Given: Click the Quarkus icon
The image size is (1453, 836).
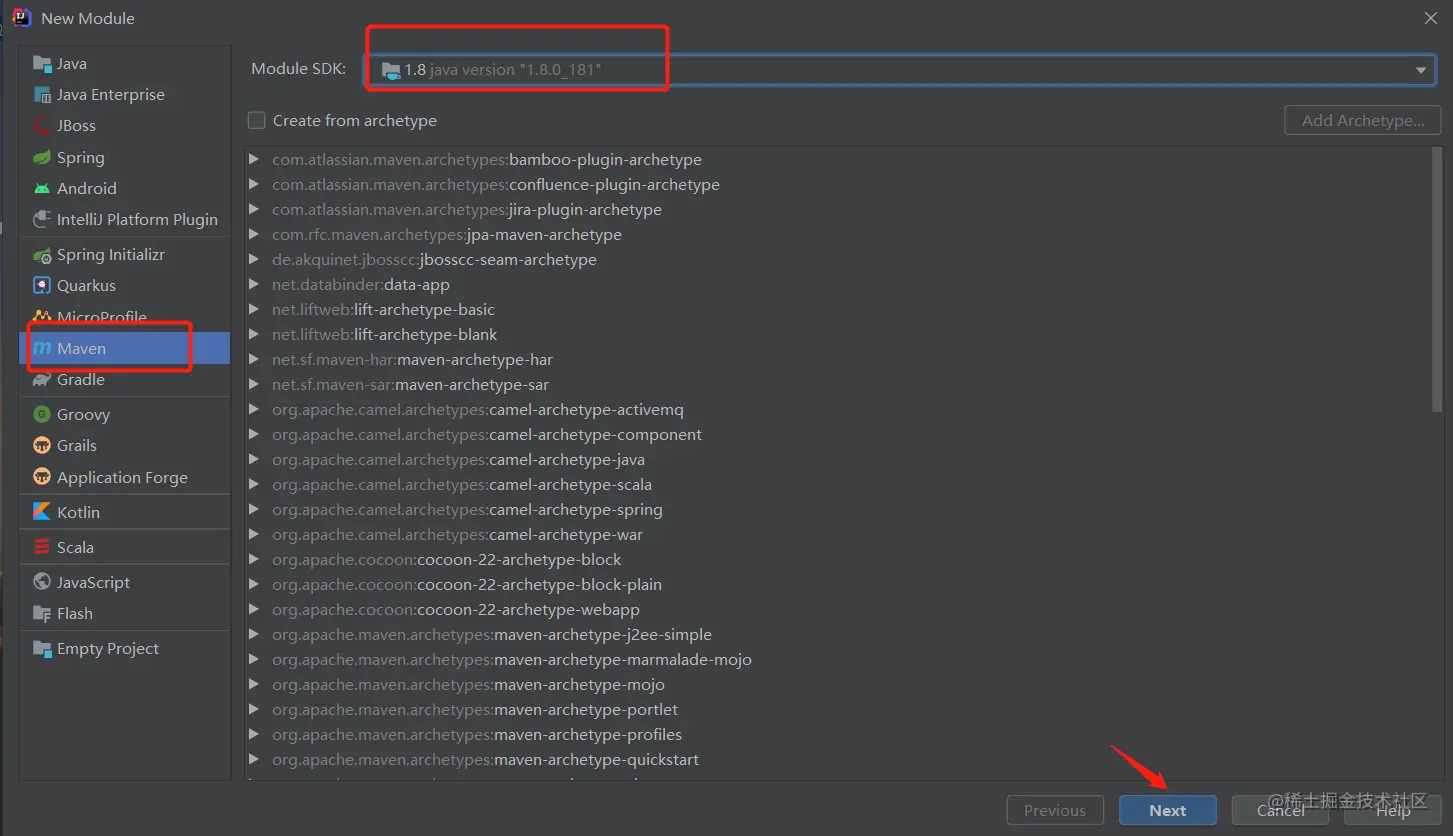Looking at the screenshot, I should click(42, 286).
